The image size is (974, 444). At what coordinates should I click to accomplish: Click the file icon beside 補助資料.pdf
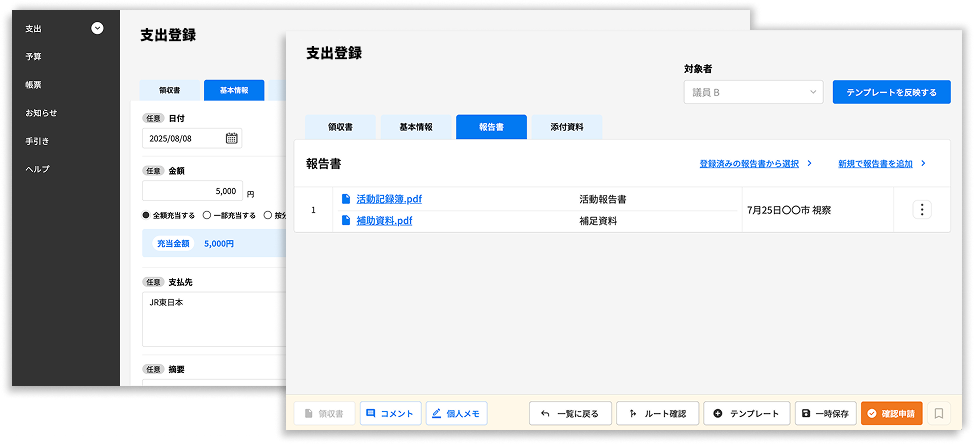(x=346, y=220)
